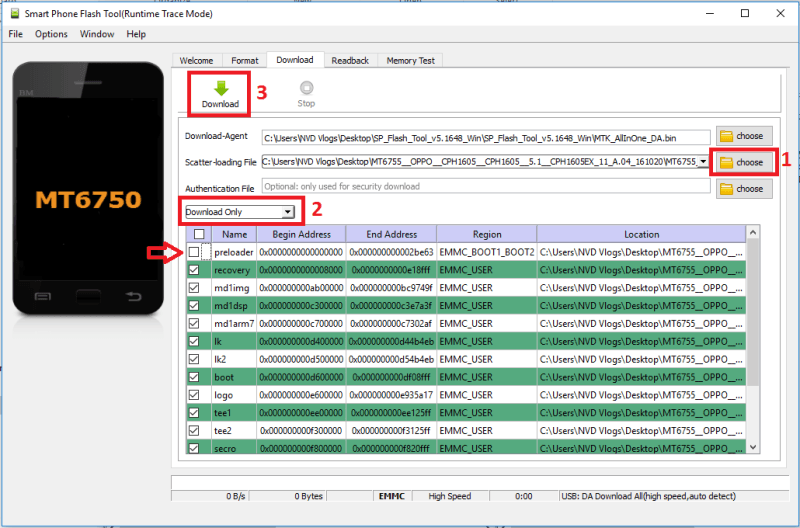
Task: Click the End Address column header
Action: click(391, 234)
